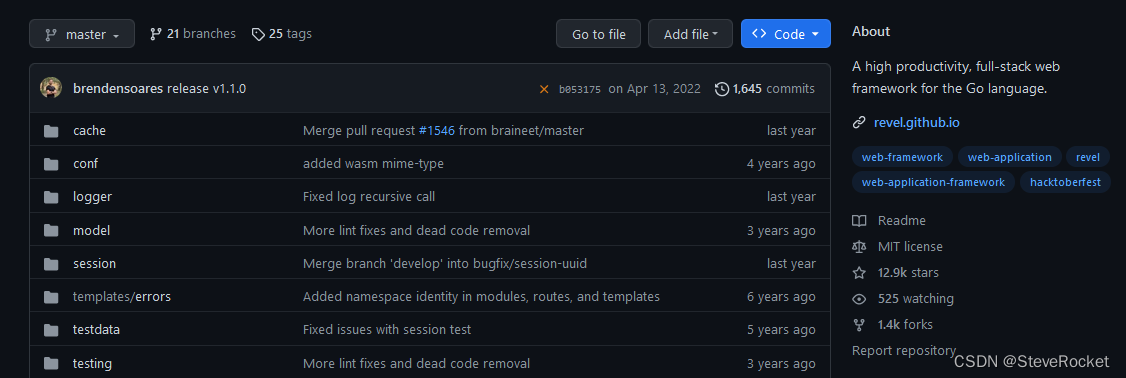This screenshot has height=378, width=1126.
Task: Open the green Code dropdown button
Action: coord(786,34)
